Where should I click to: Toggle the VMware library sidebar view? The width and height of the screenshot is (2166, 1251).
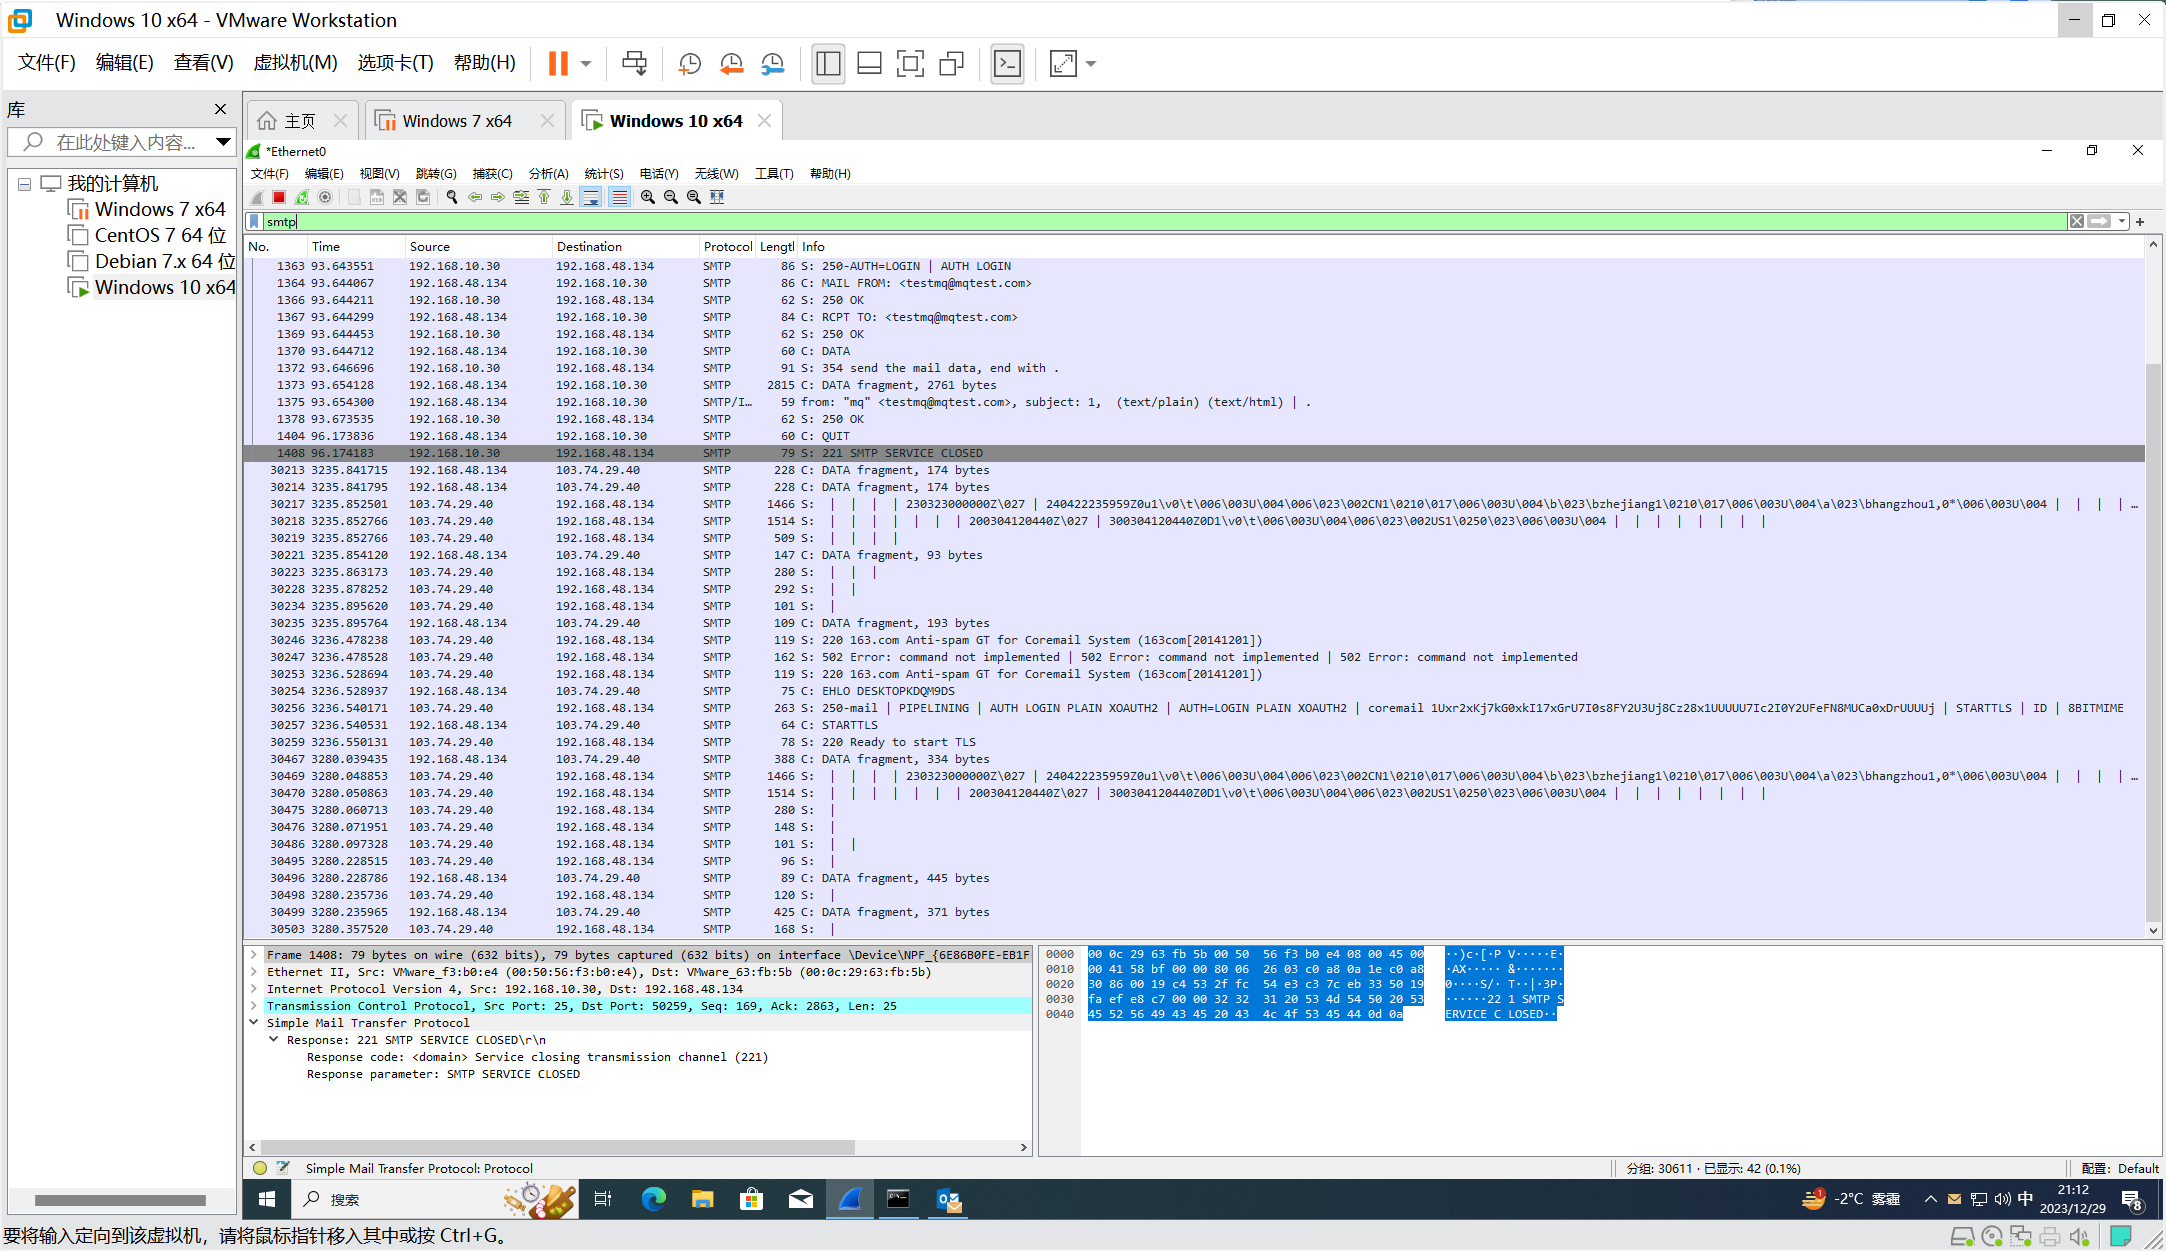828,64
